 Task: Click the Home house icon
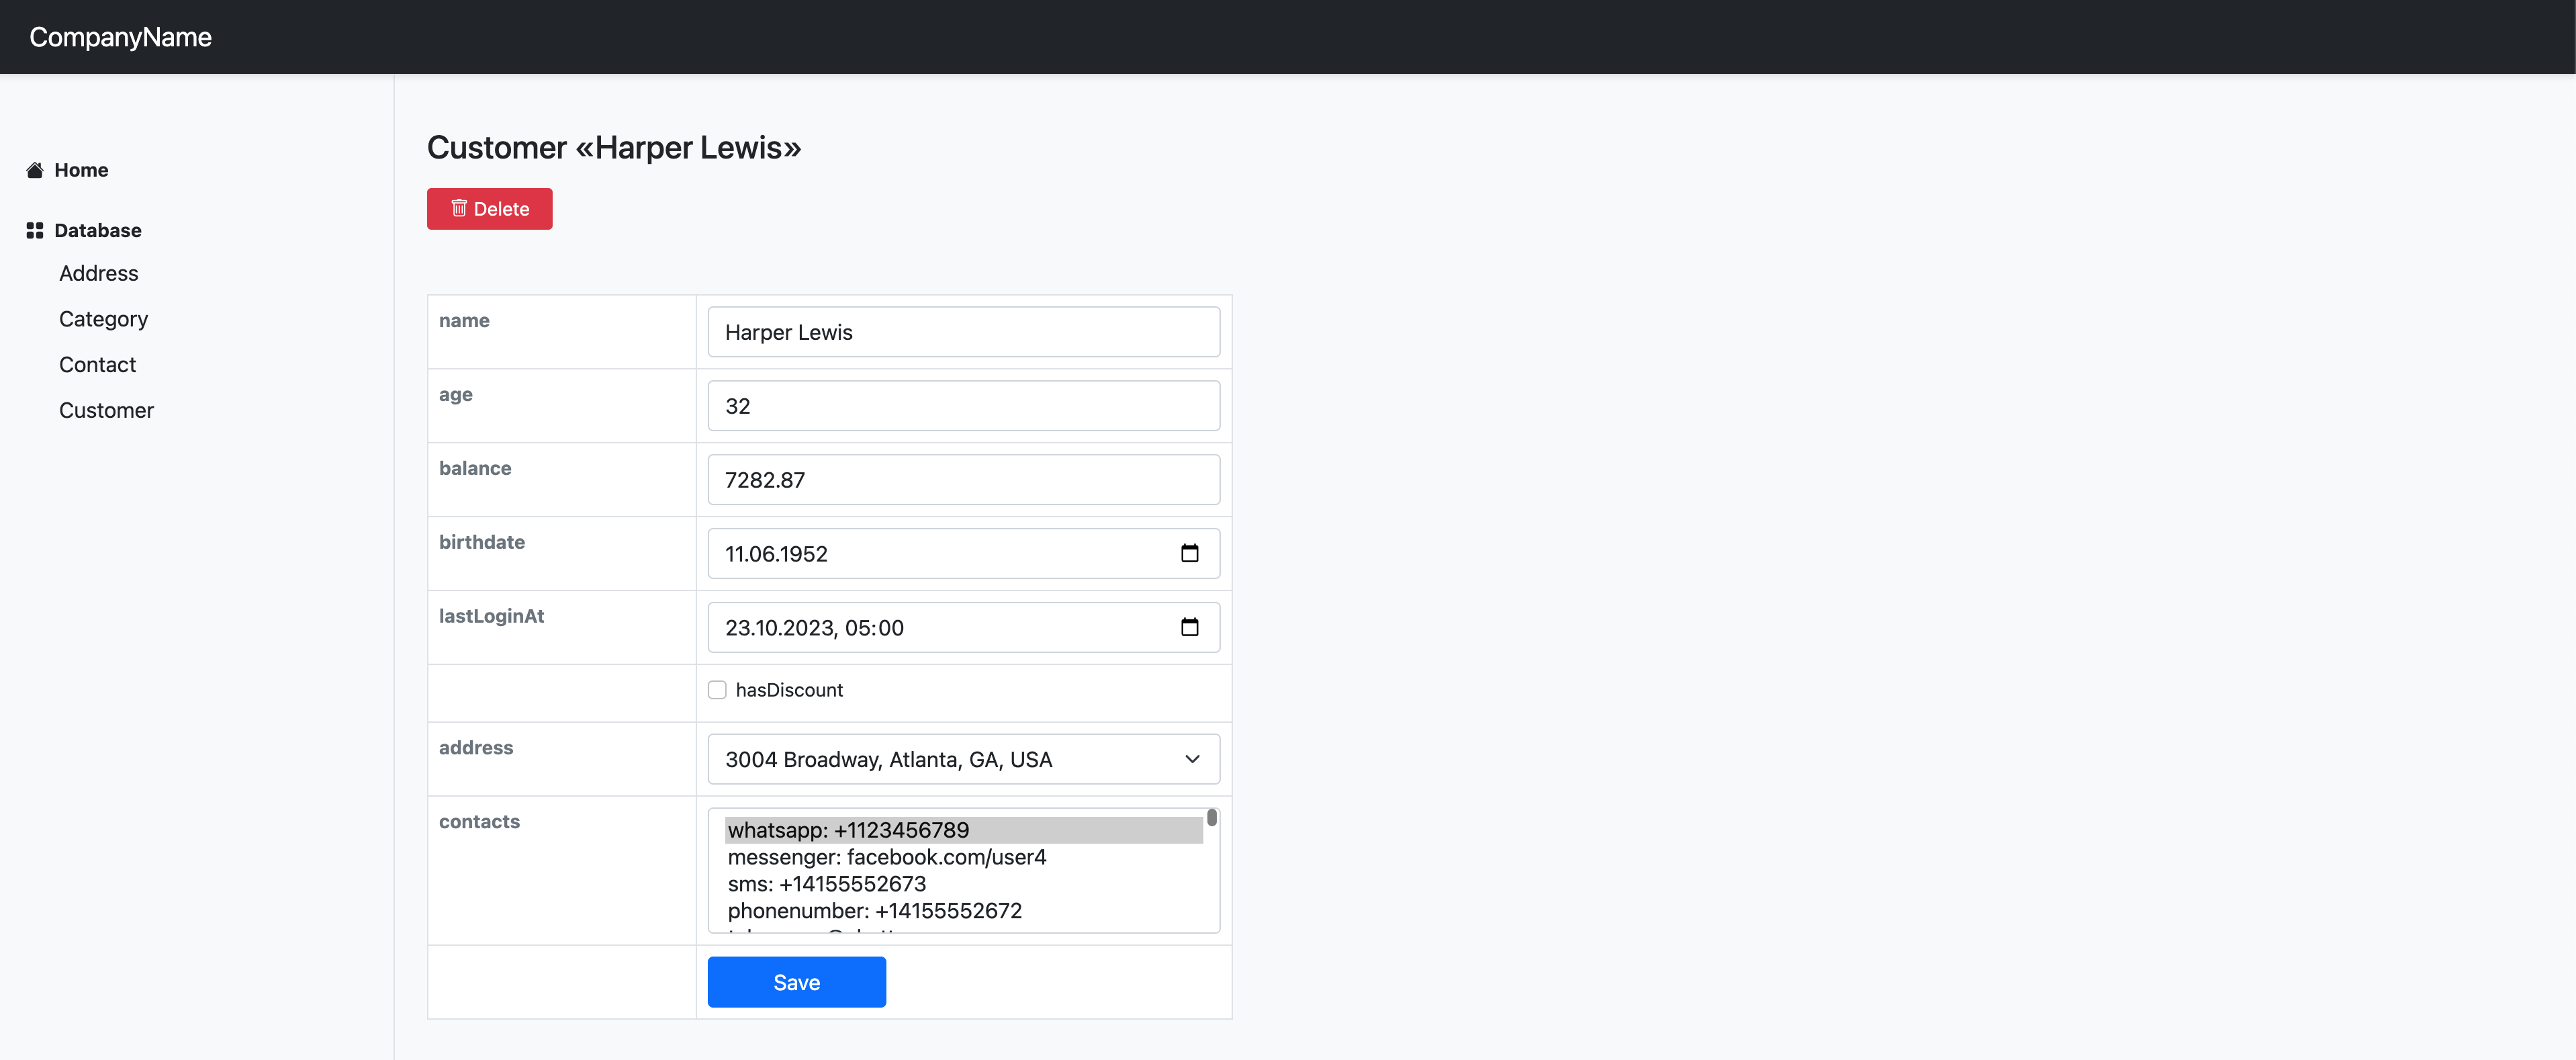35,170
